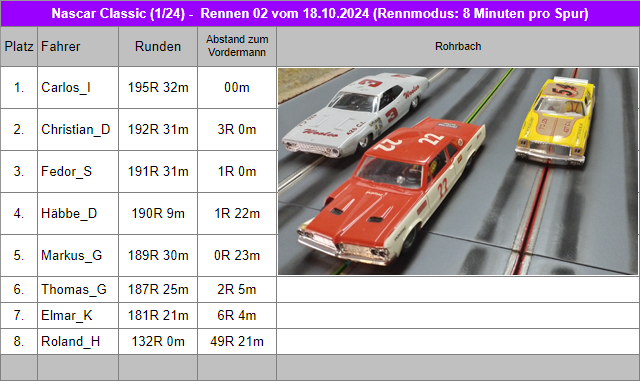This screenshot has width=640, height=381.
Task: Open the slot car race photo
Action: [458, 172]
